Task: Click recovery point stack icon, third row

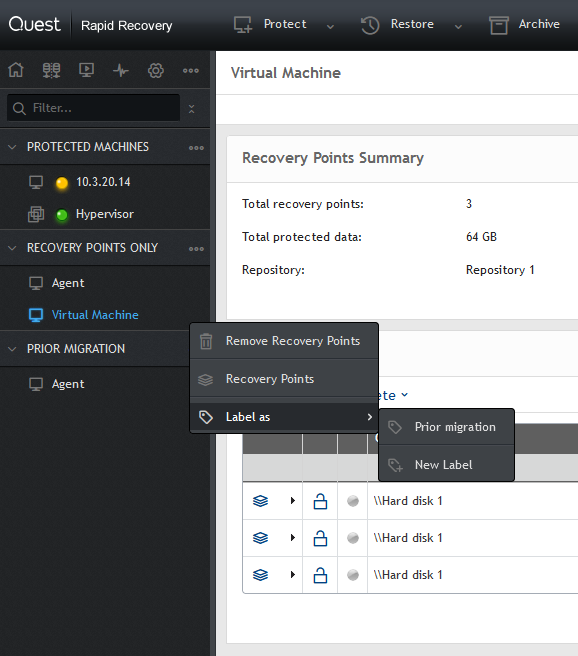Action: (x=260, y=575)
